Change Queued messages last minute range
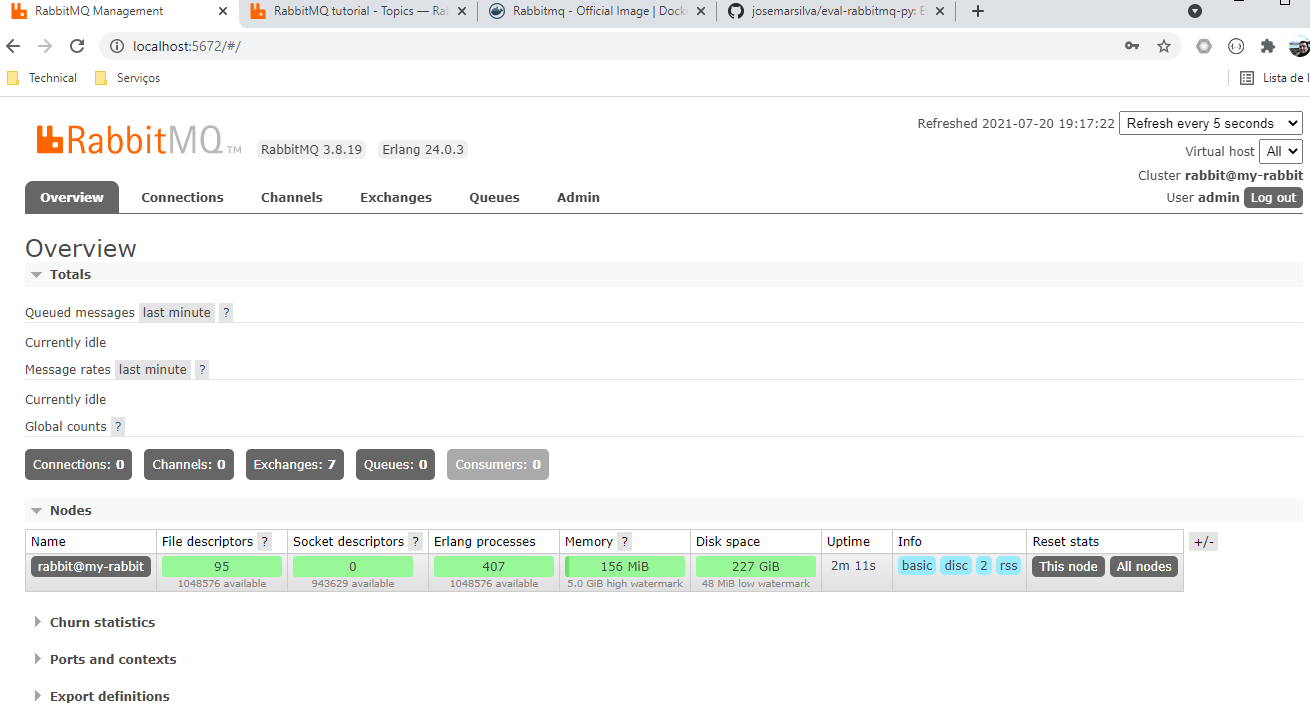1310x706 pixels. [x=177, y=312]
